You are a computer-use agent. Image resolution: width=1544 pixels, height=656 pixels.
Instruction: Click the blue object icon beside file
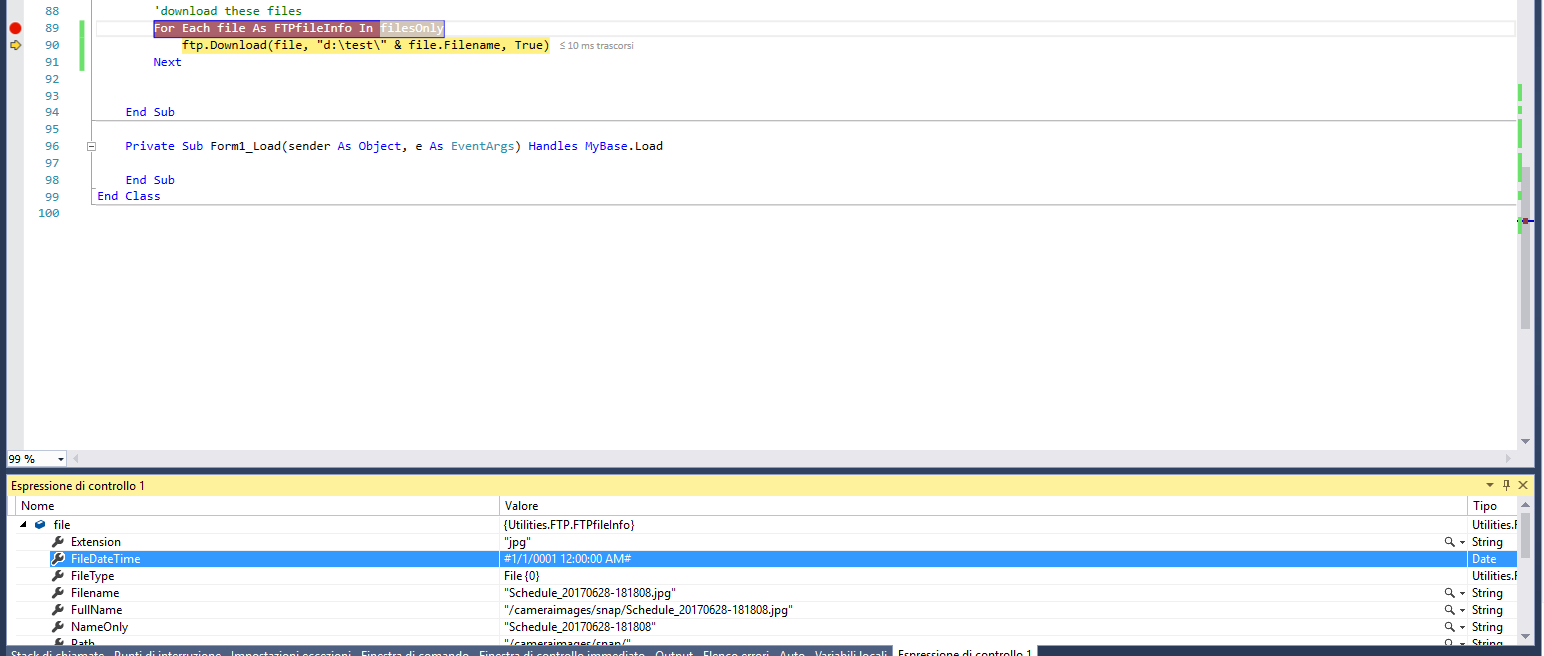click(x=40, y=524)
